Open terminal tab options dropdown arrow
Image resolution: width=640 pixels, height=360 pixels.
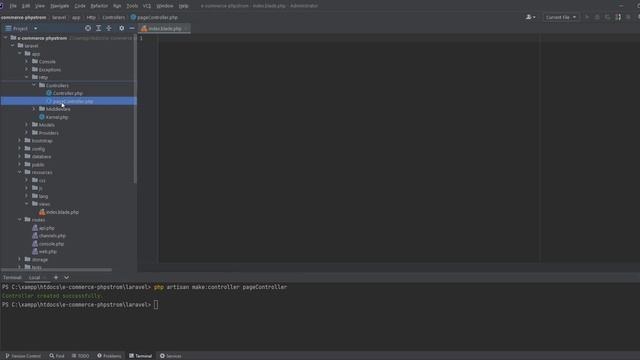tap(66, 278)
